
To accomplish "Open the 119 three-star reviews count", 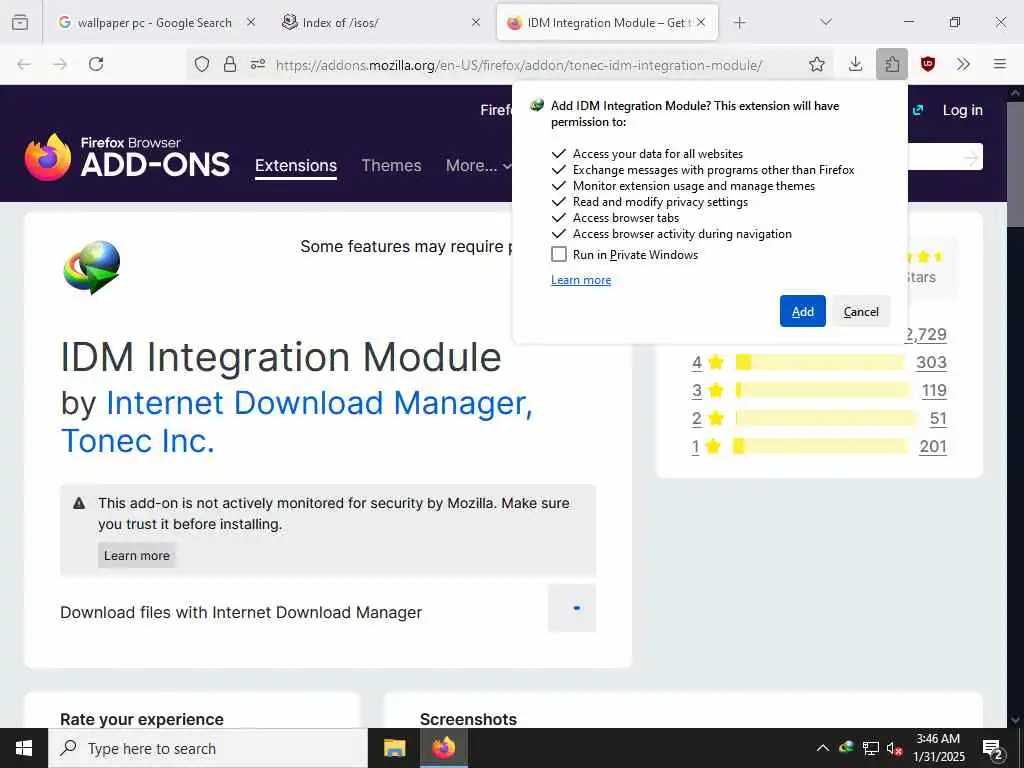I will [x=934, y=391].
